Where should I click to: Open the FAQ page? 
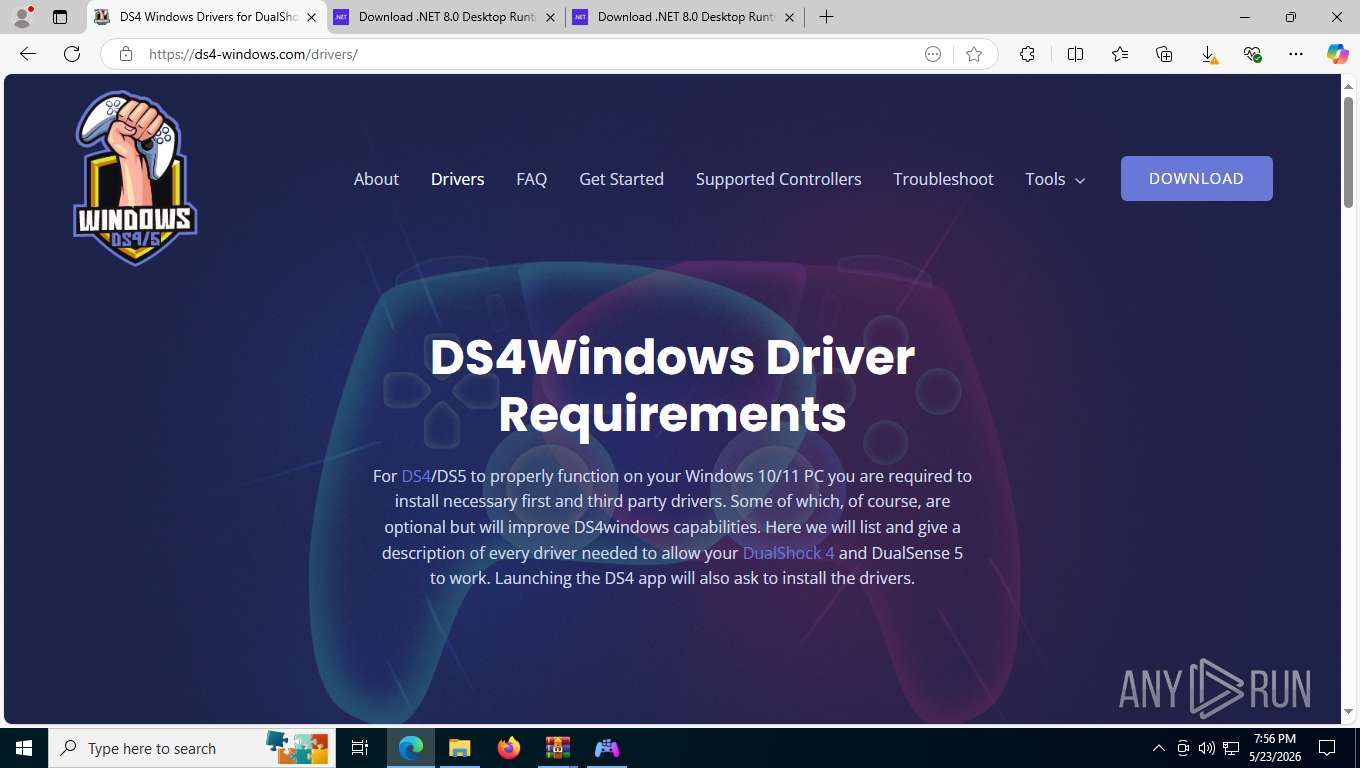coord(531,179)
